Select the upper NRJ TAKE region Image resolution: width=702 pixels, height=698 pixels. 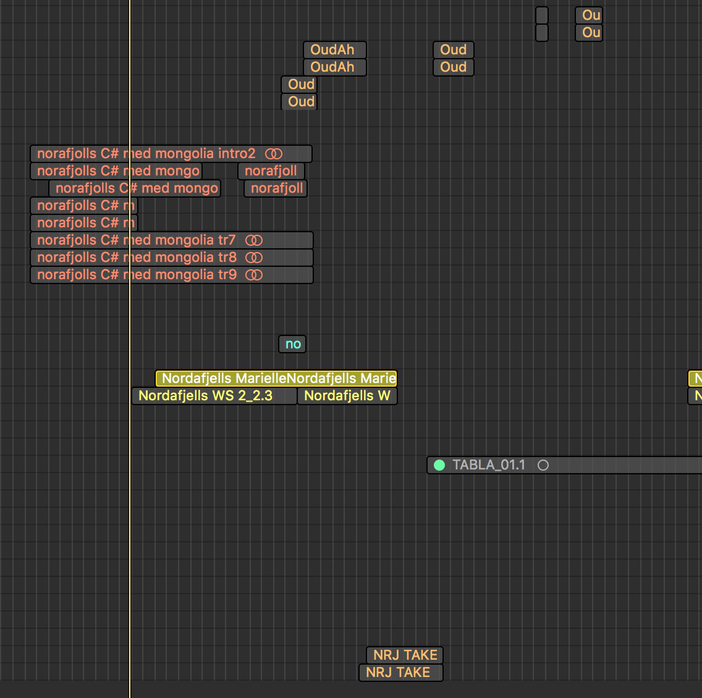pos(404,655)
